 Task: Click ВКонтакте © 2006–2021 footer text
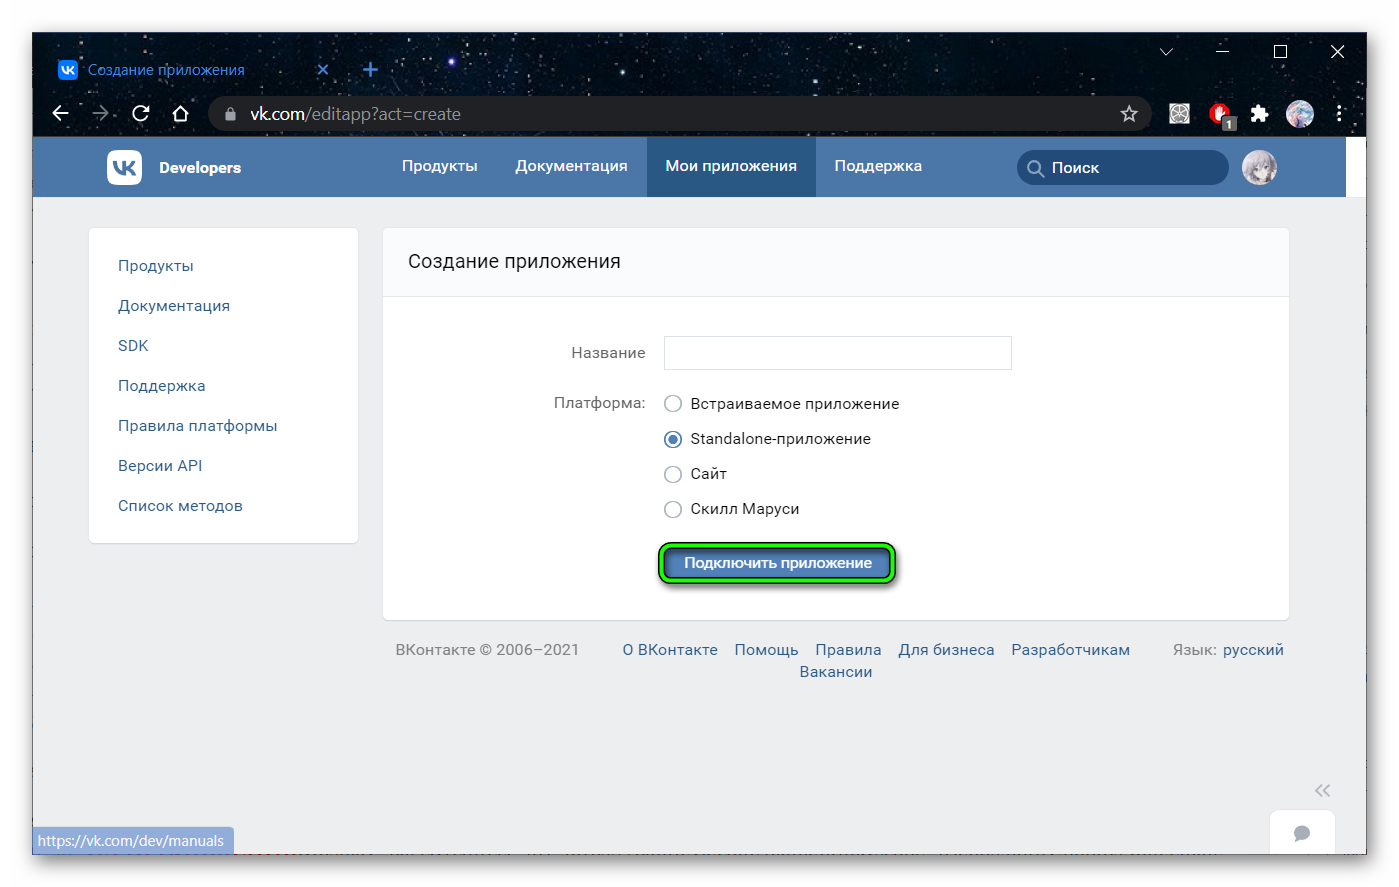487,650
